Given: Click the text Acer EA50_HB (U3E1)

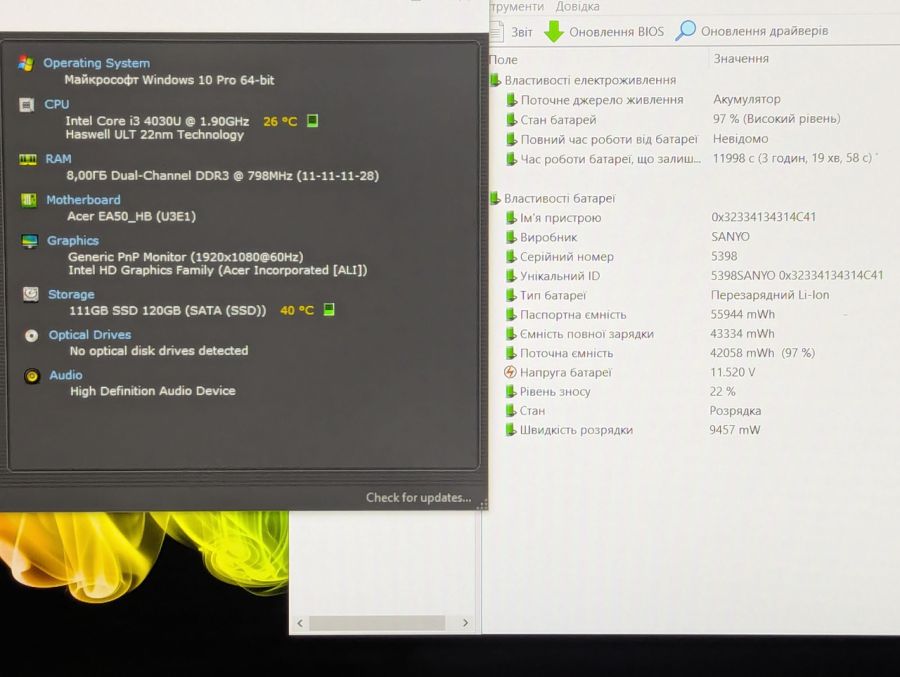Looking at the screenshot, I should 131,216.
